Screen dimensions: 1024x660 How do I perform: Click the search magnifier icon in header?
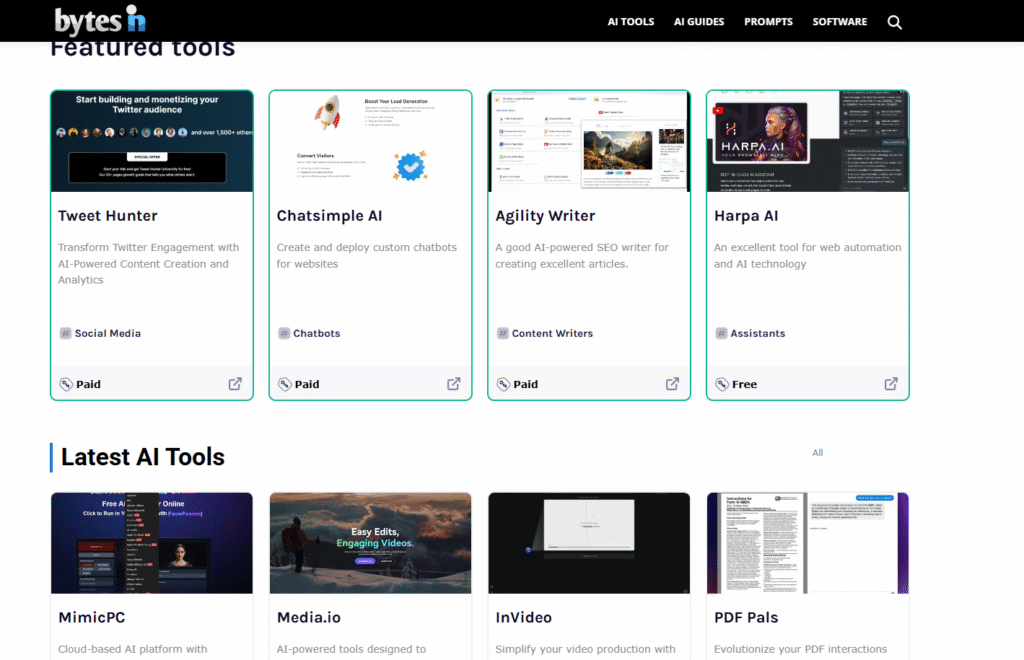click(894, 22)
